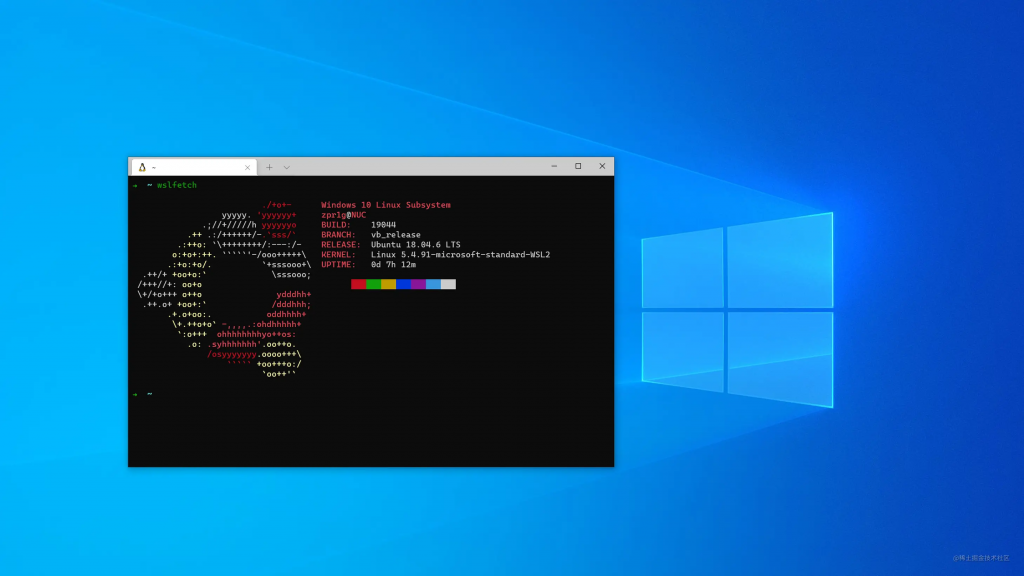Click the empty shell prompt below the logo
The width and height of the screenshot is (1024, 576).
pos(143,394)
